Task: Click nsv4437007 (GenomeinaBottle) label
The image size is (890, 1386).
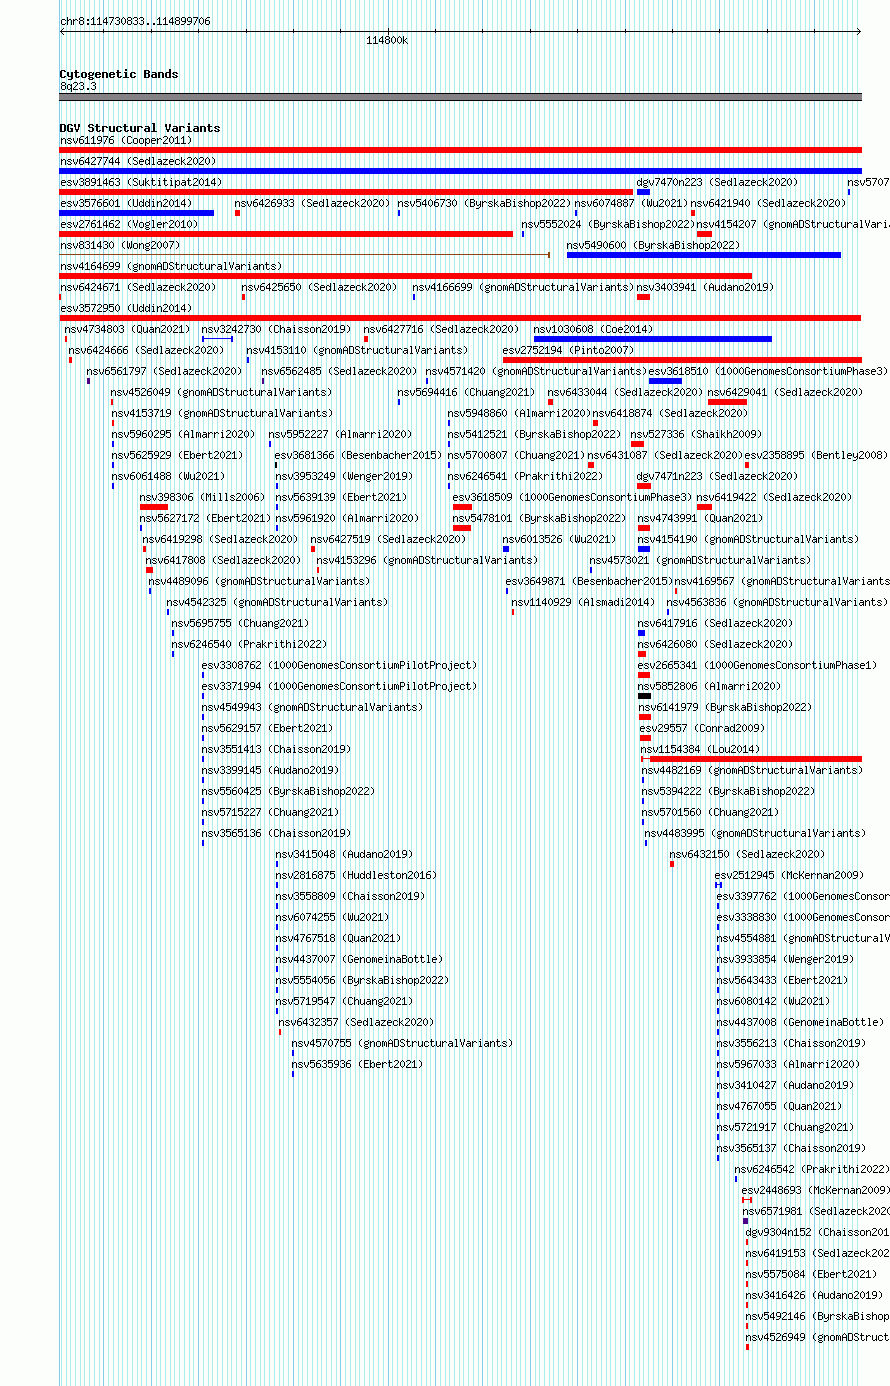Action: tap(360, 959)
